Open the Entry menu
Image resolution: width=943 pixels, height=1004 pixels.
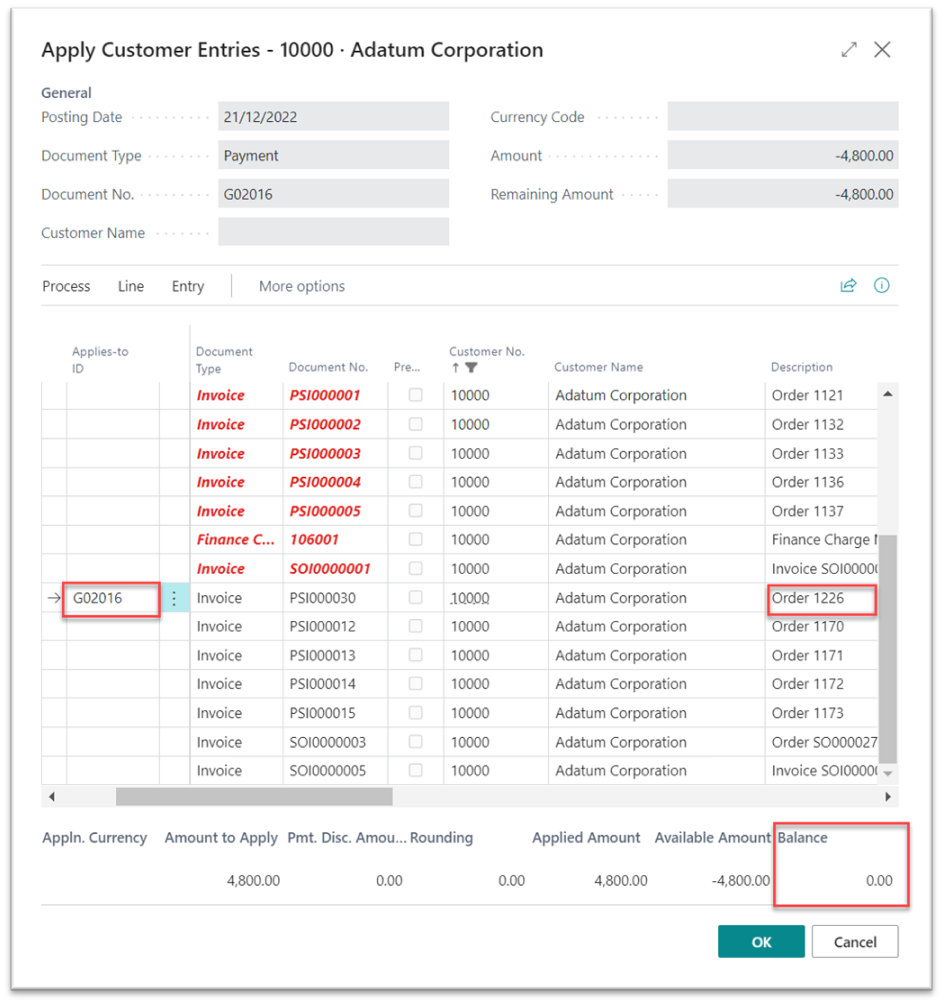pos(187,286)
